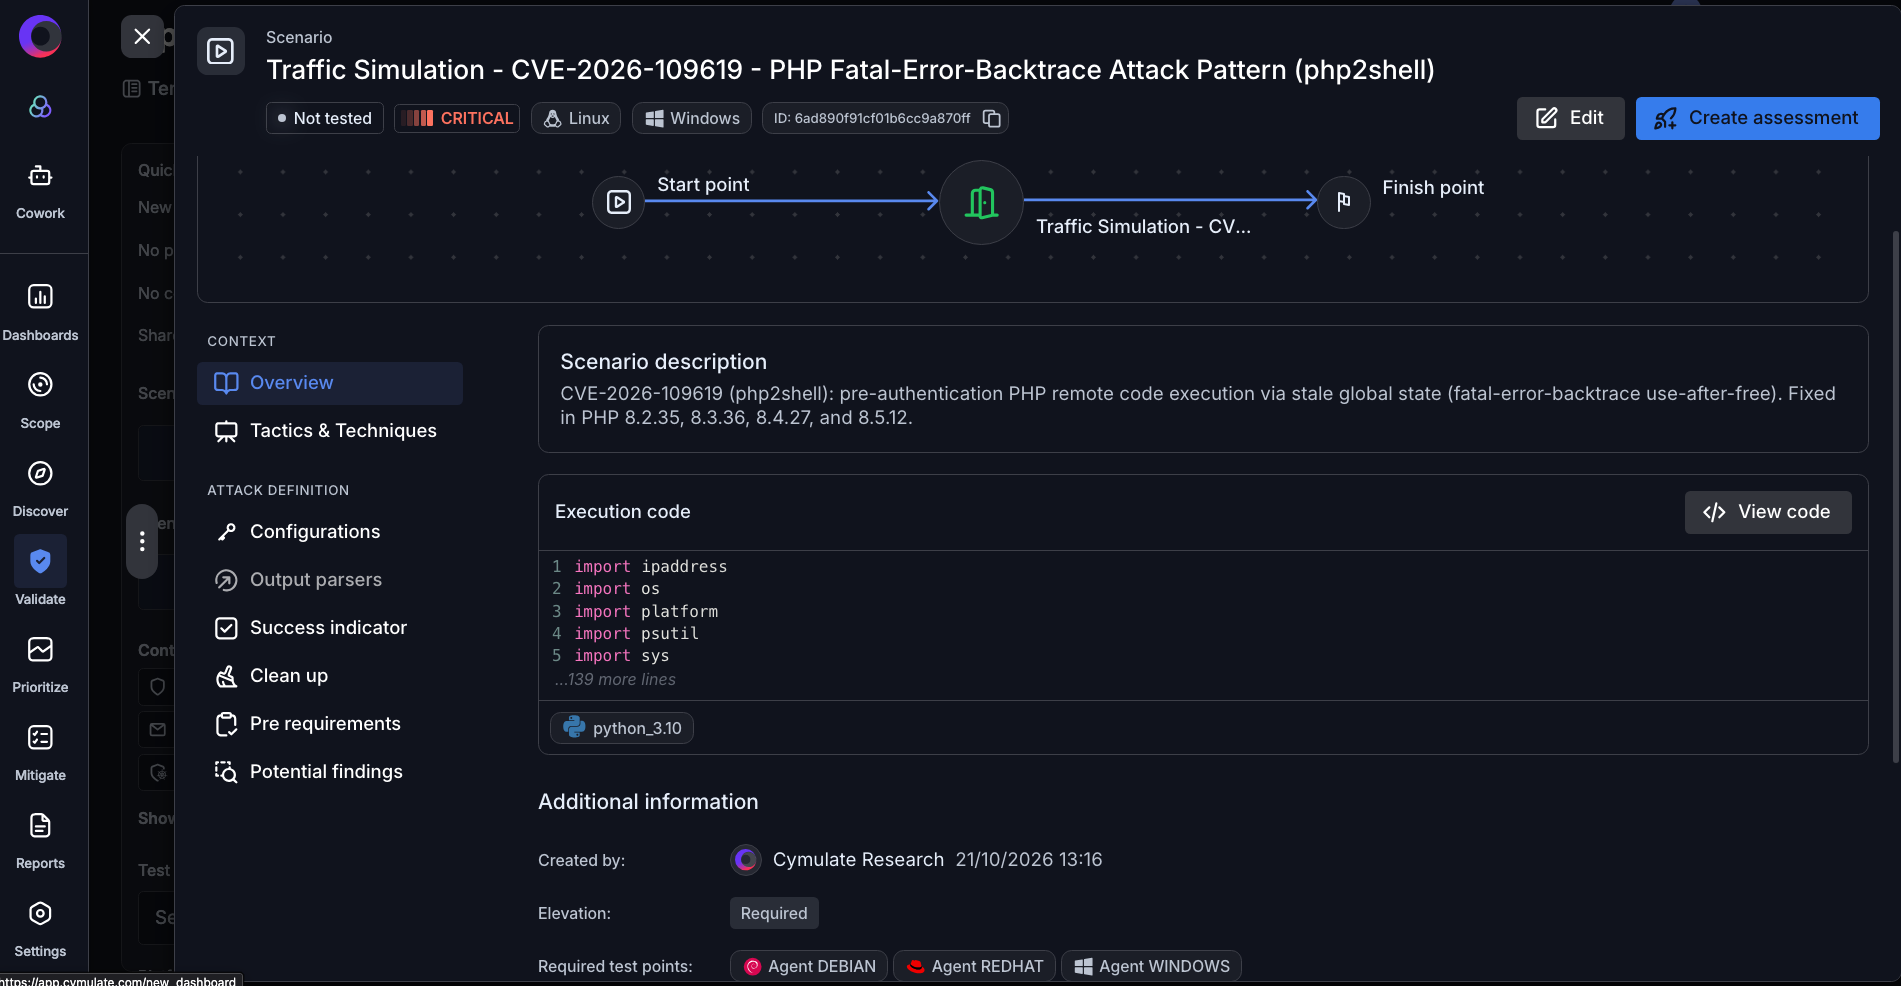Open the Prioritize sidebar section
The image size is (1901, 986).
40,665
